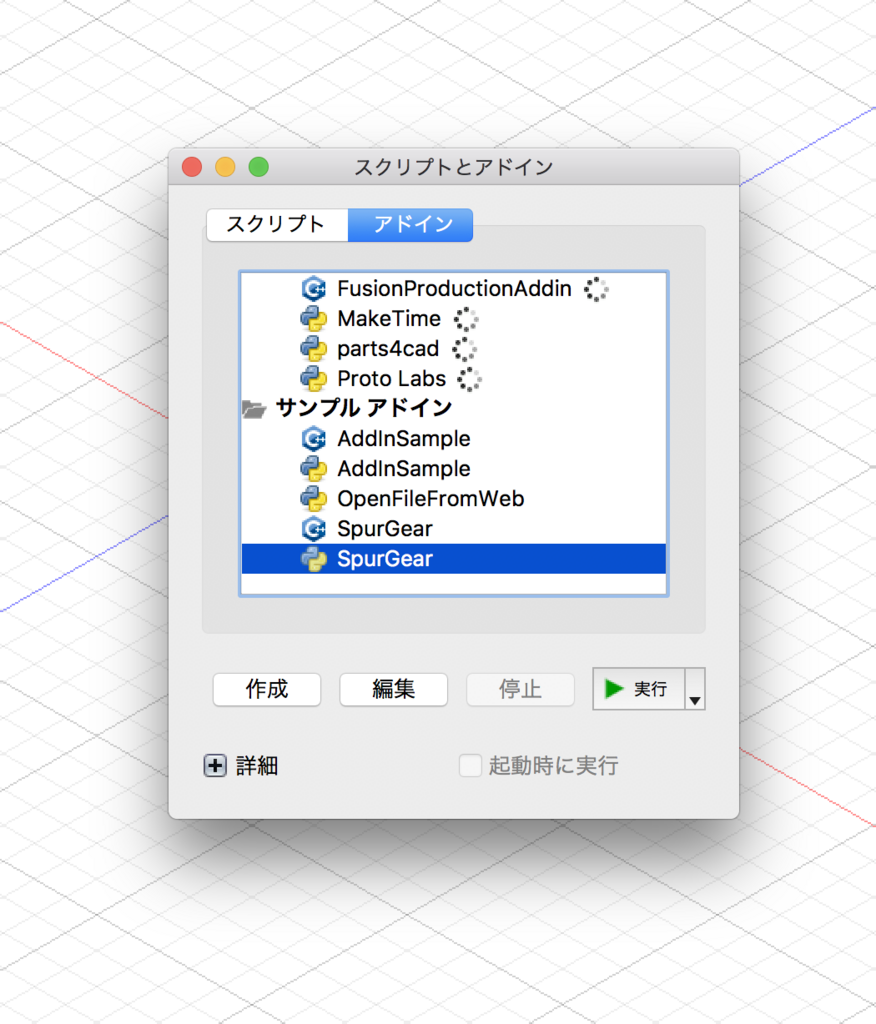Click the Python icon beside MakeTime
This screenshot has width=876, height=1024.
coord(314,319)
